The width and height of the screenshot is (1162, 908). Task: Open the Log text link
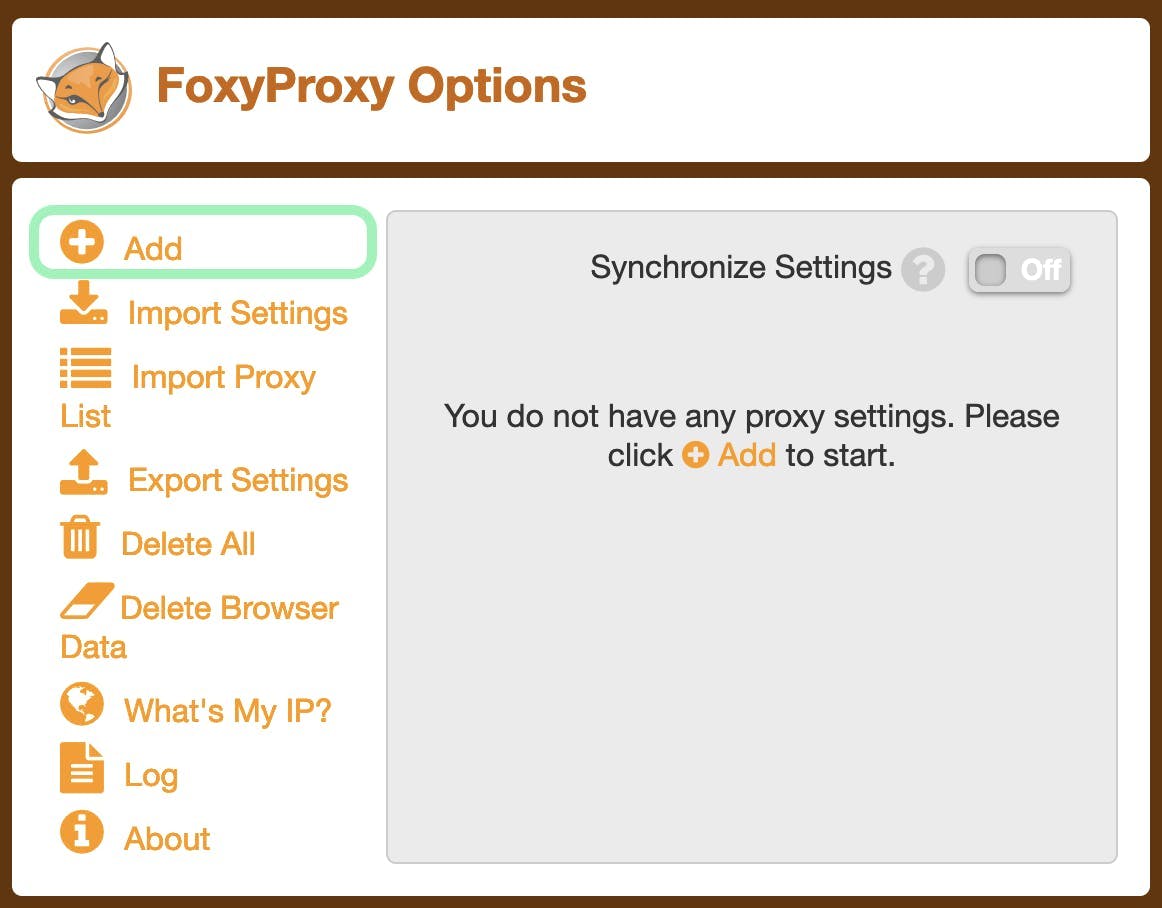[151, 776]
